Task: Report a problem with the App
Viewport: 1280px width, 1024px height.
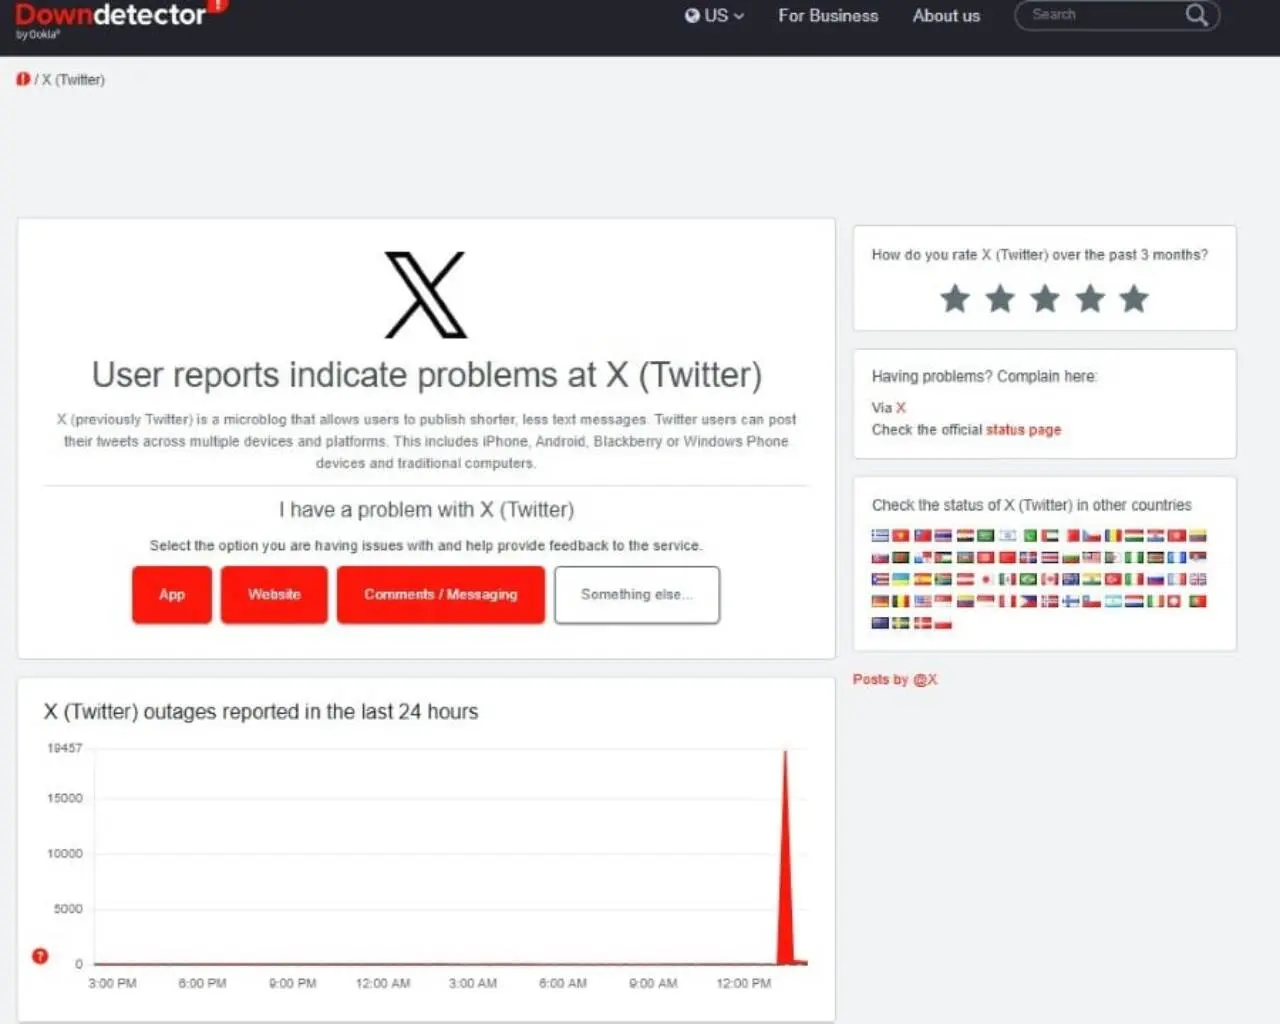Action: click(172, 594)
